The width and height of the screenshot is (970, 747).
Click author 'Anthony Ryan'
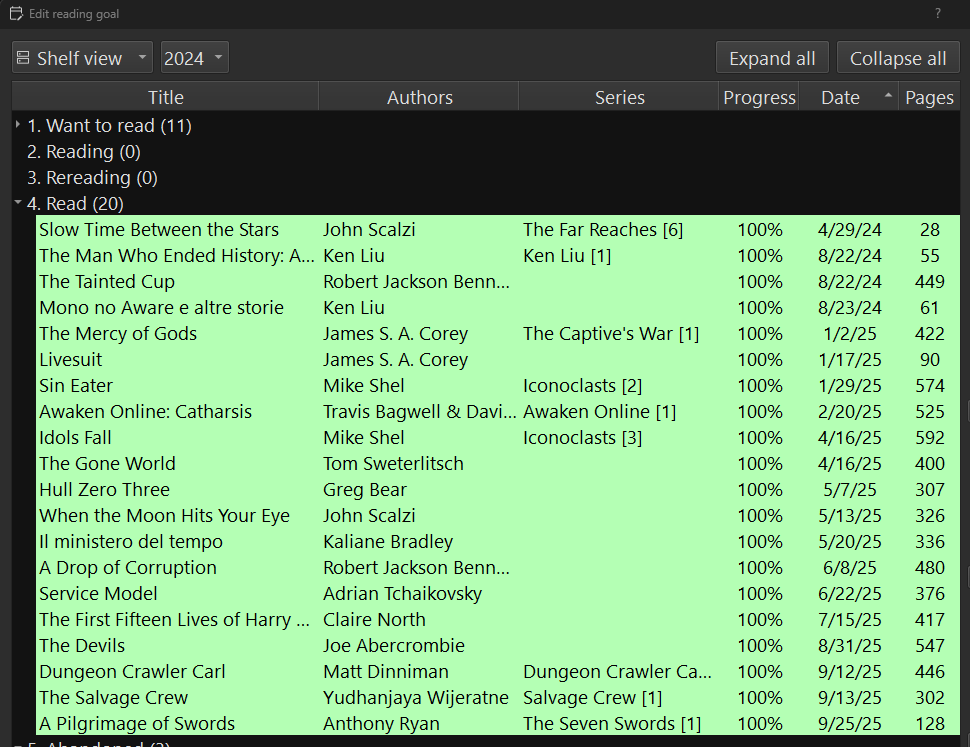(x=382, y=723)
